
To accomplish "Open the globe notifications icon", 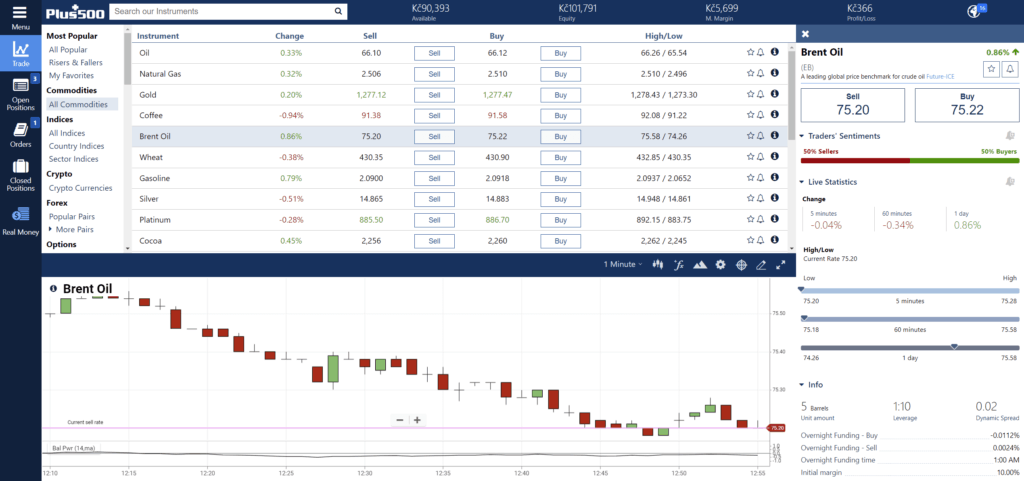I will [974, 11].
